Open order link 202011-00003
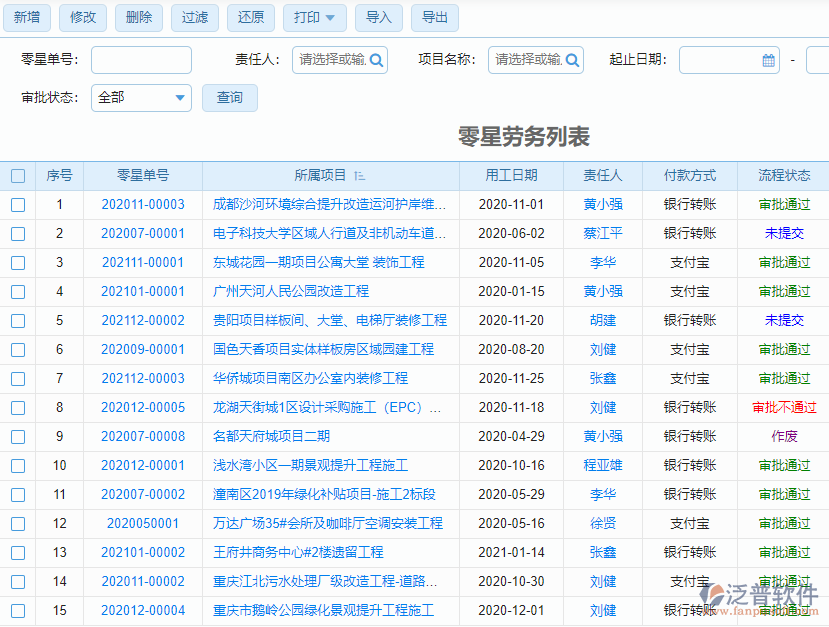 143,205
